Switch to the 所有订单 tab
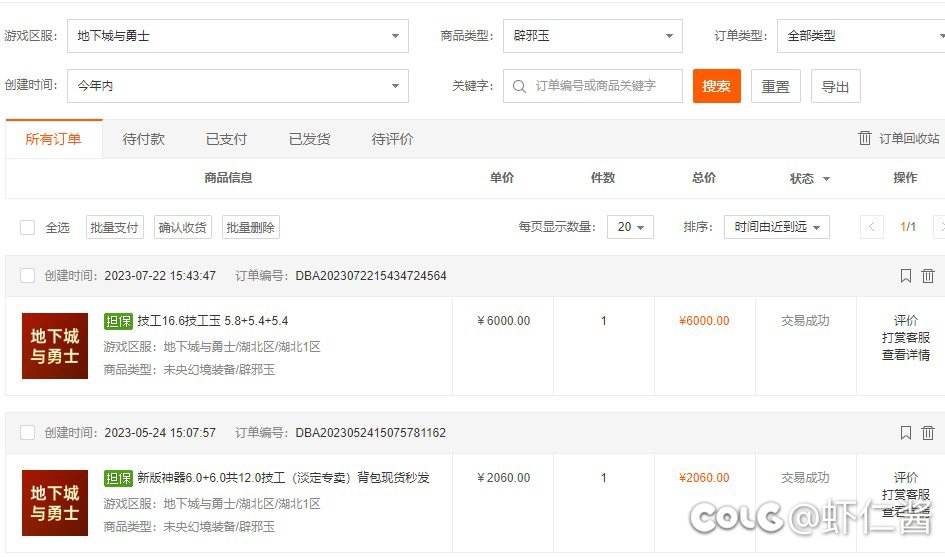 point(54,139)
